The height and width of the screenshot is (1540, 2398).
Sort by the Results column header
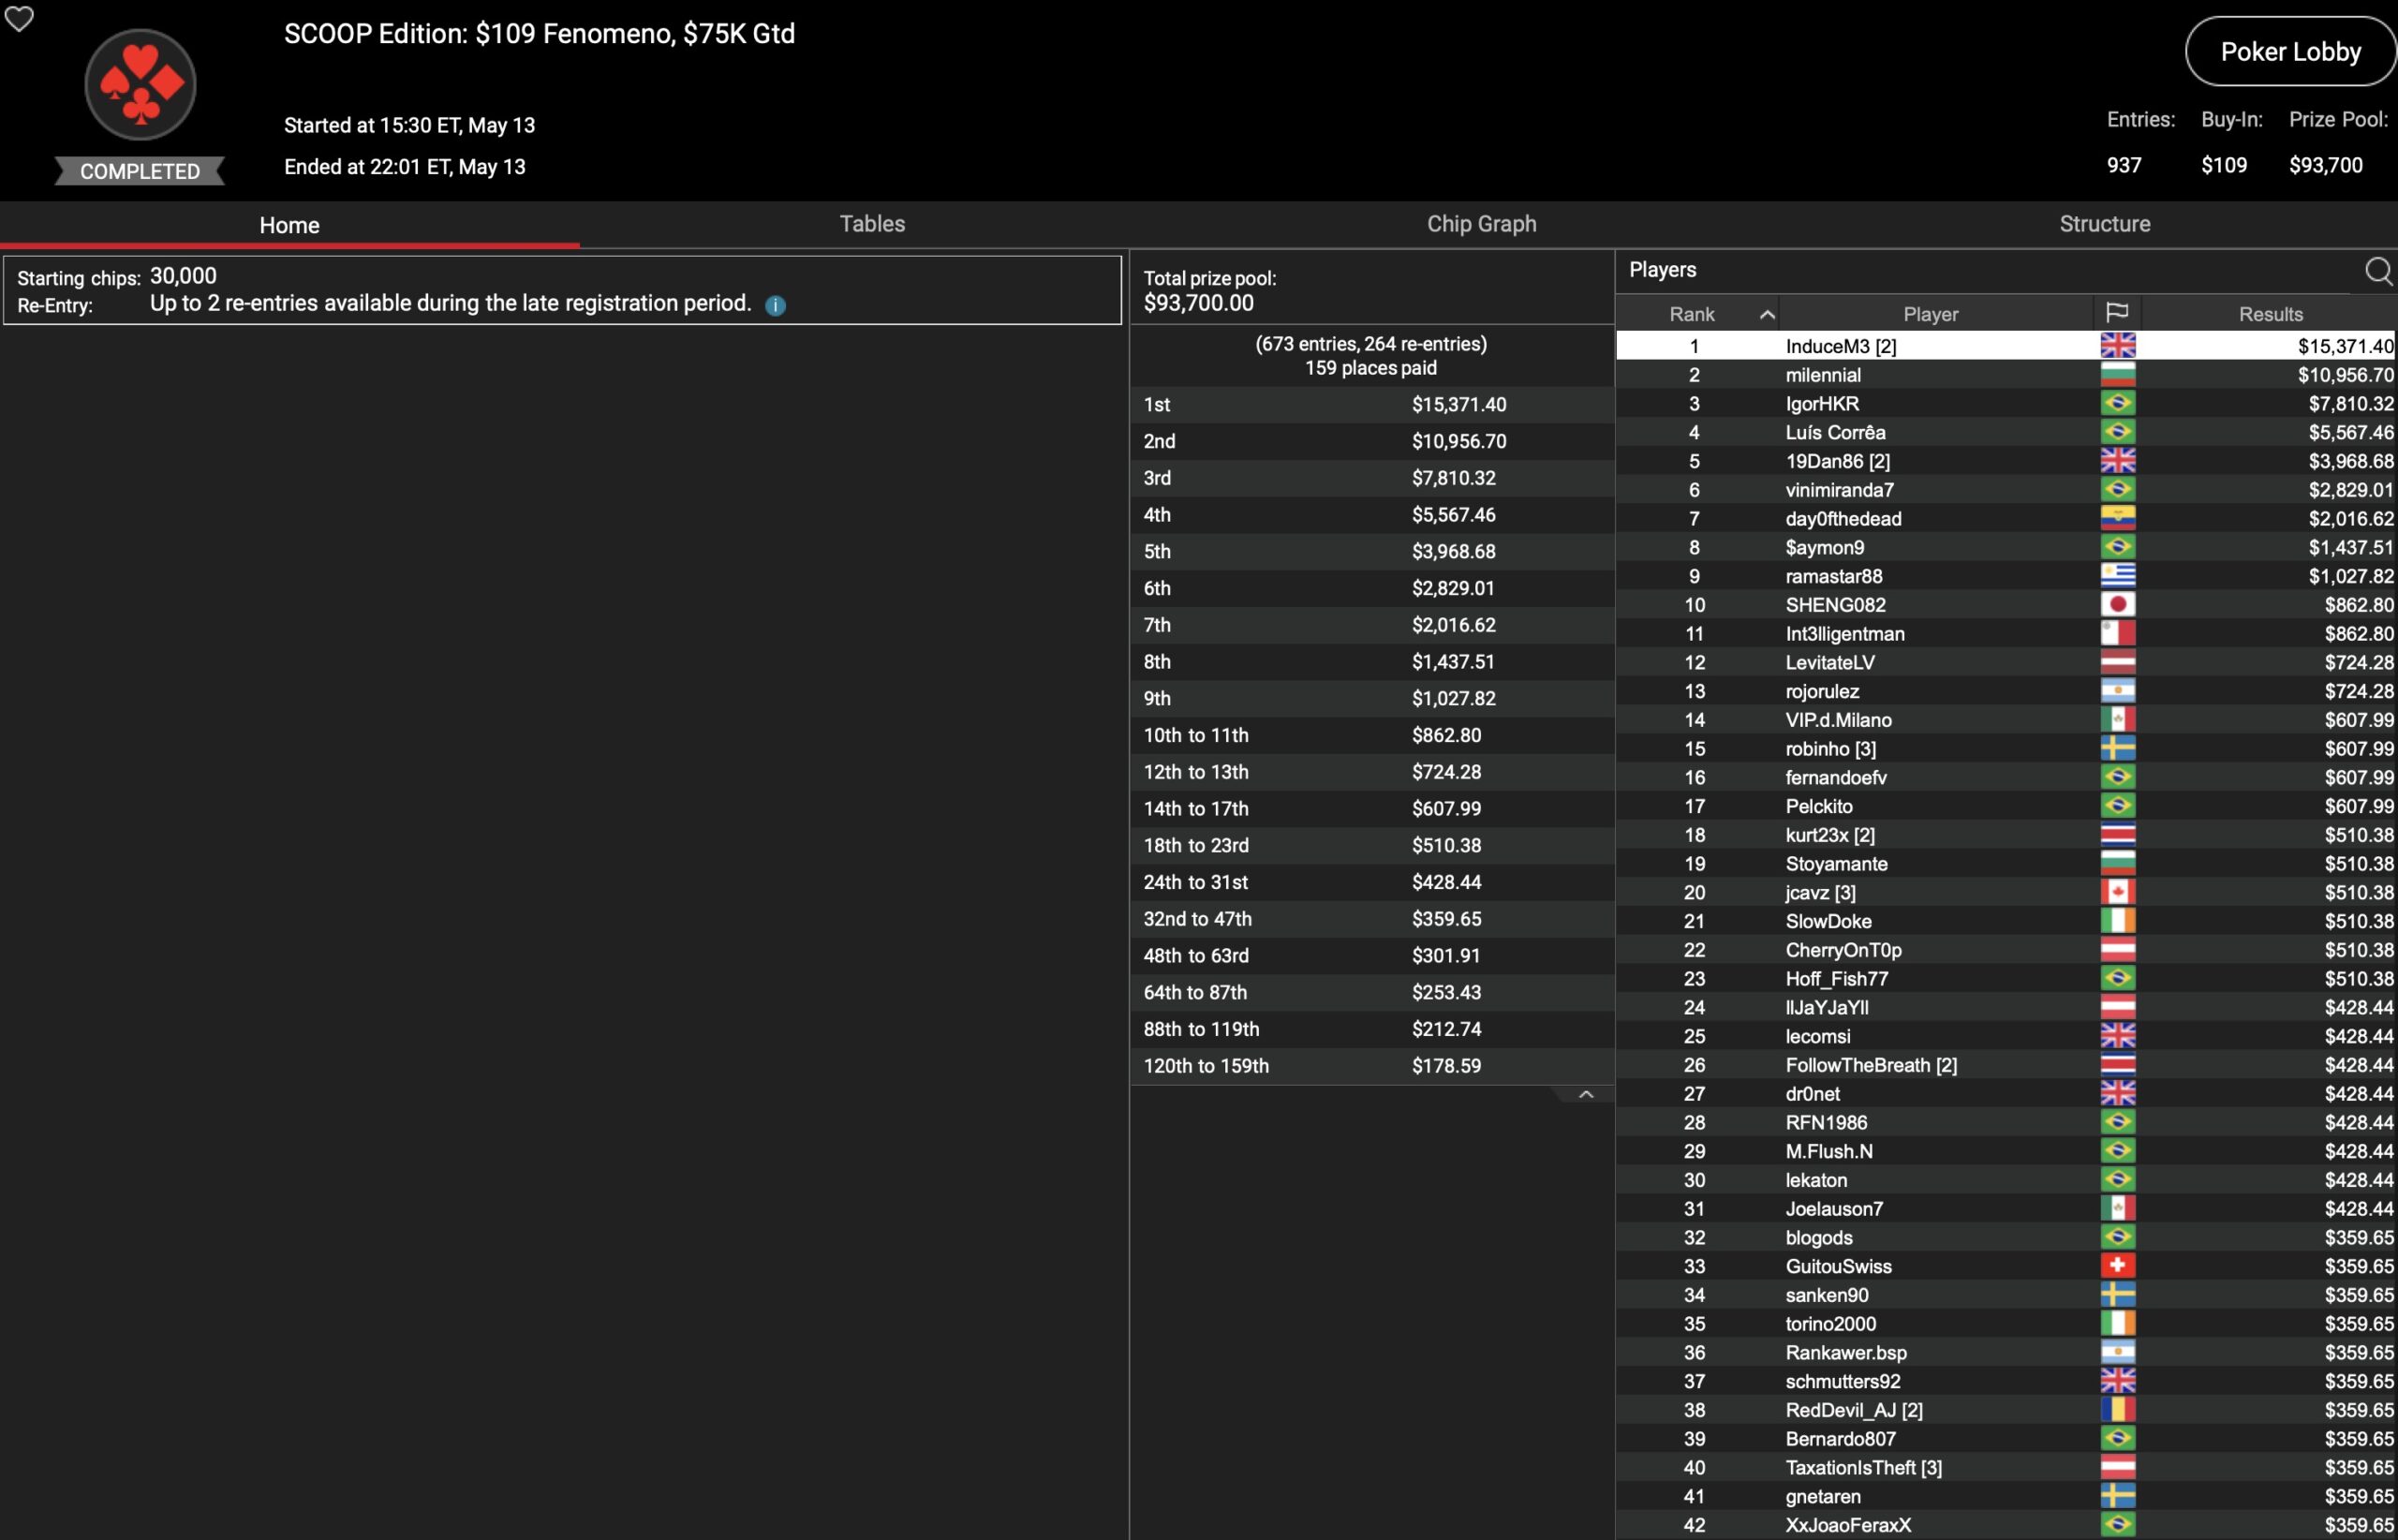click(x=2270, y=314)
